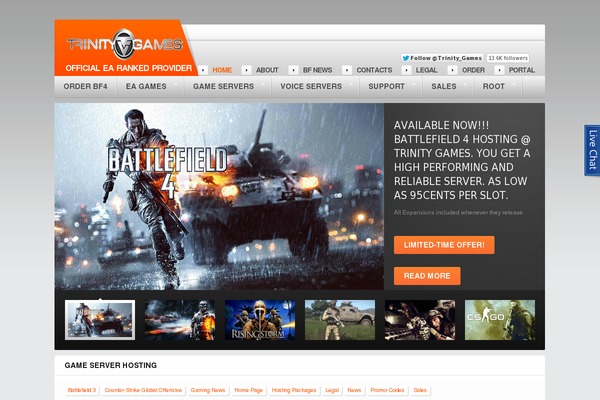This screenshot has width=600, height=400.
Task: Click the Legal tag link
Action: tap(332, 390)
